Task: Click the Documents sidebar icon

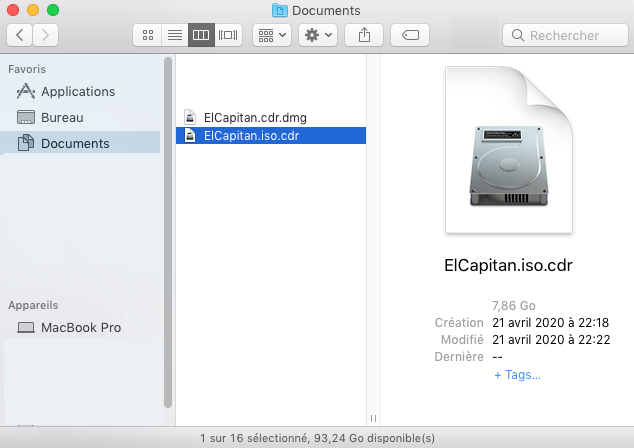Action: (x=26, y=143)
